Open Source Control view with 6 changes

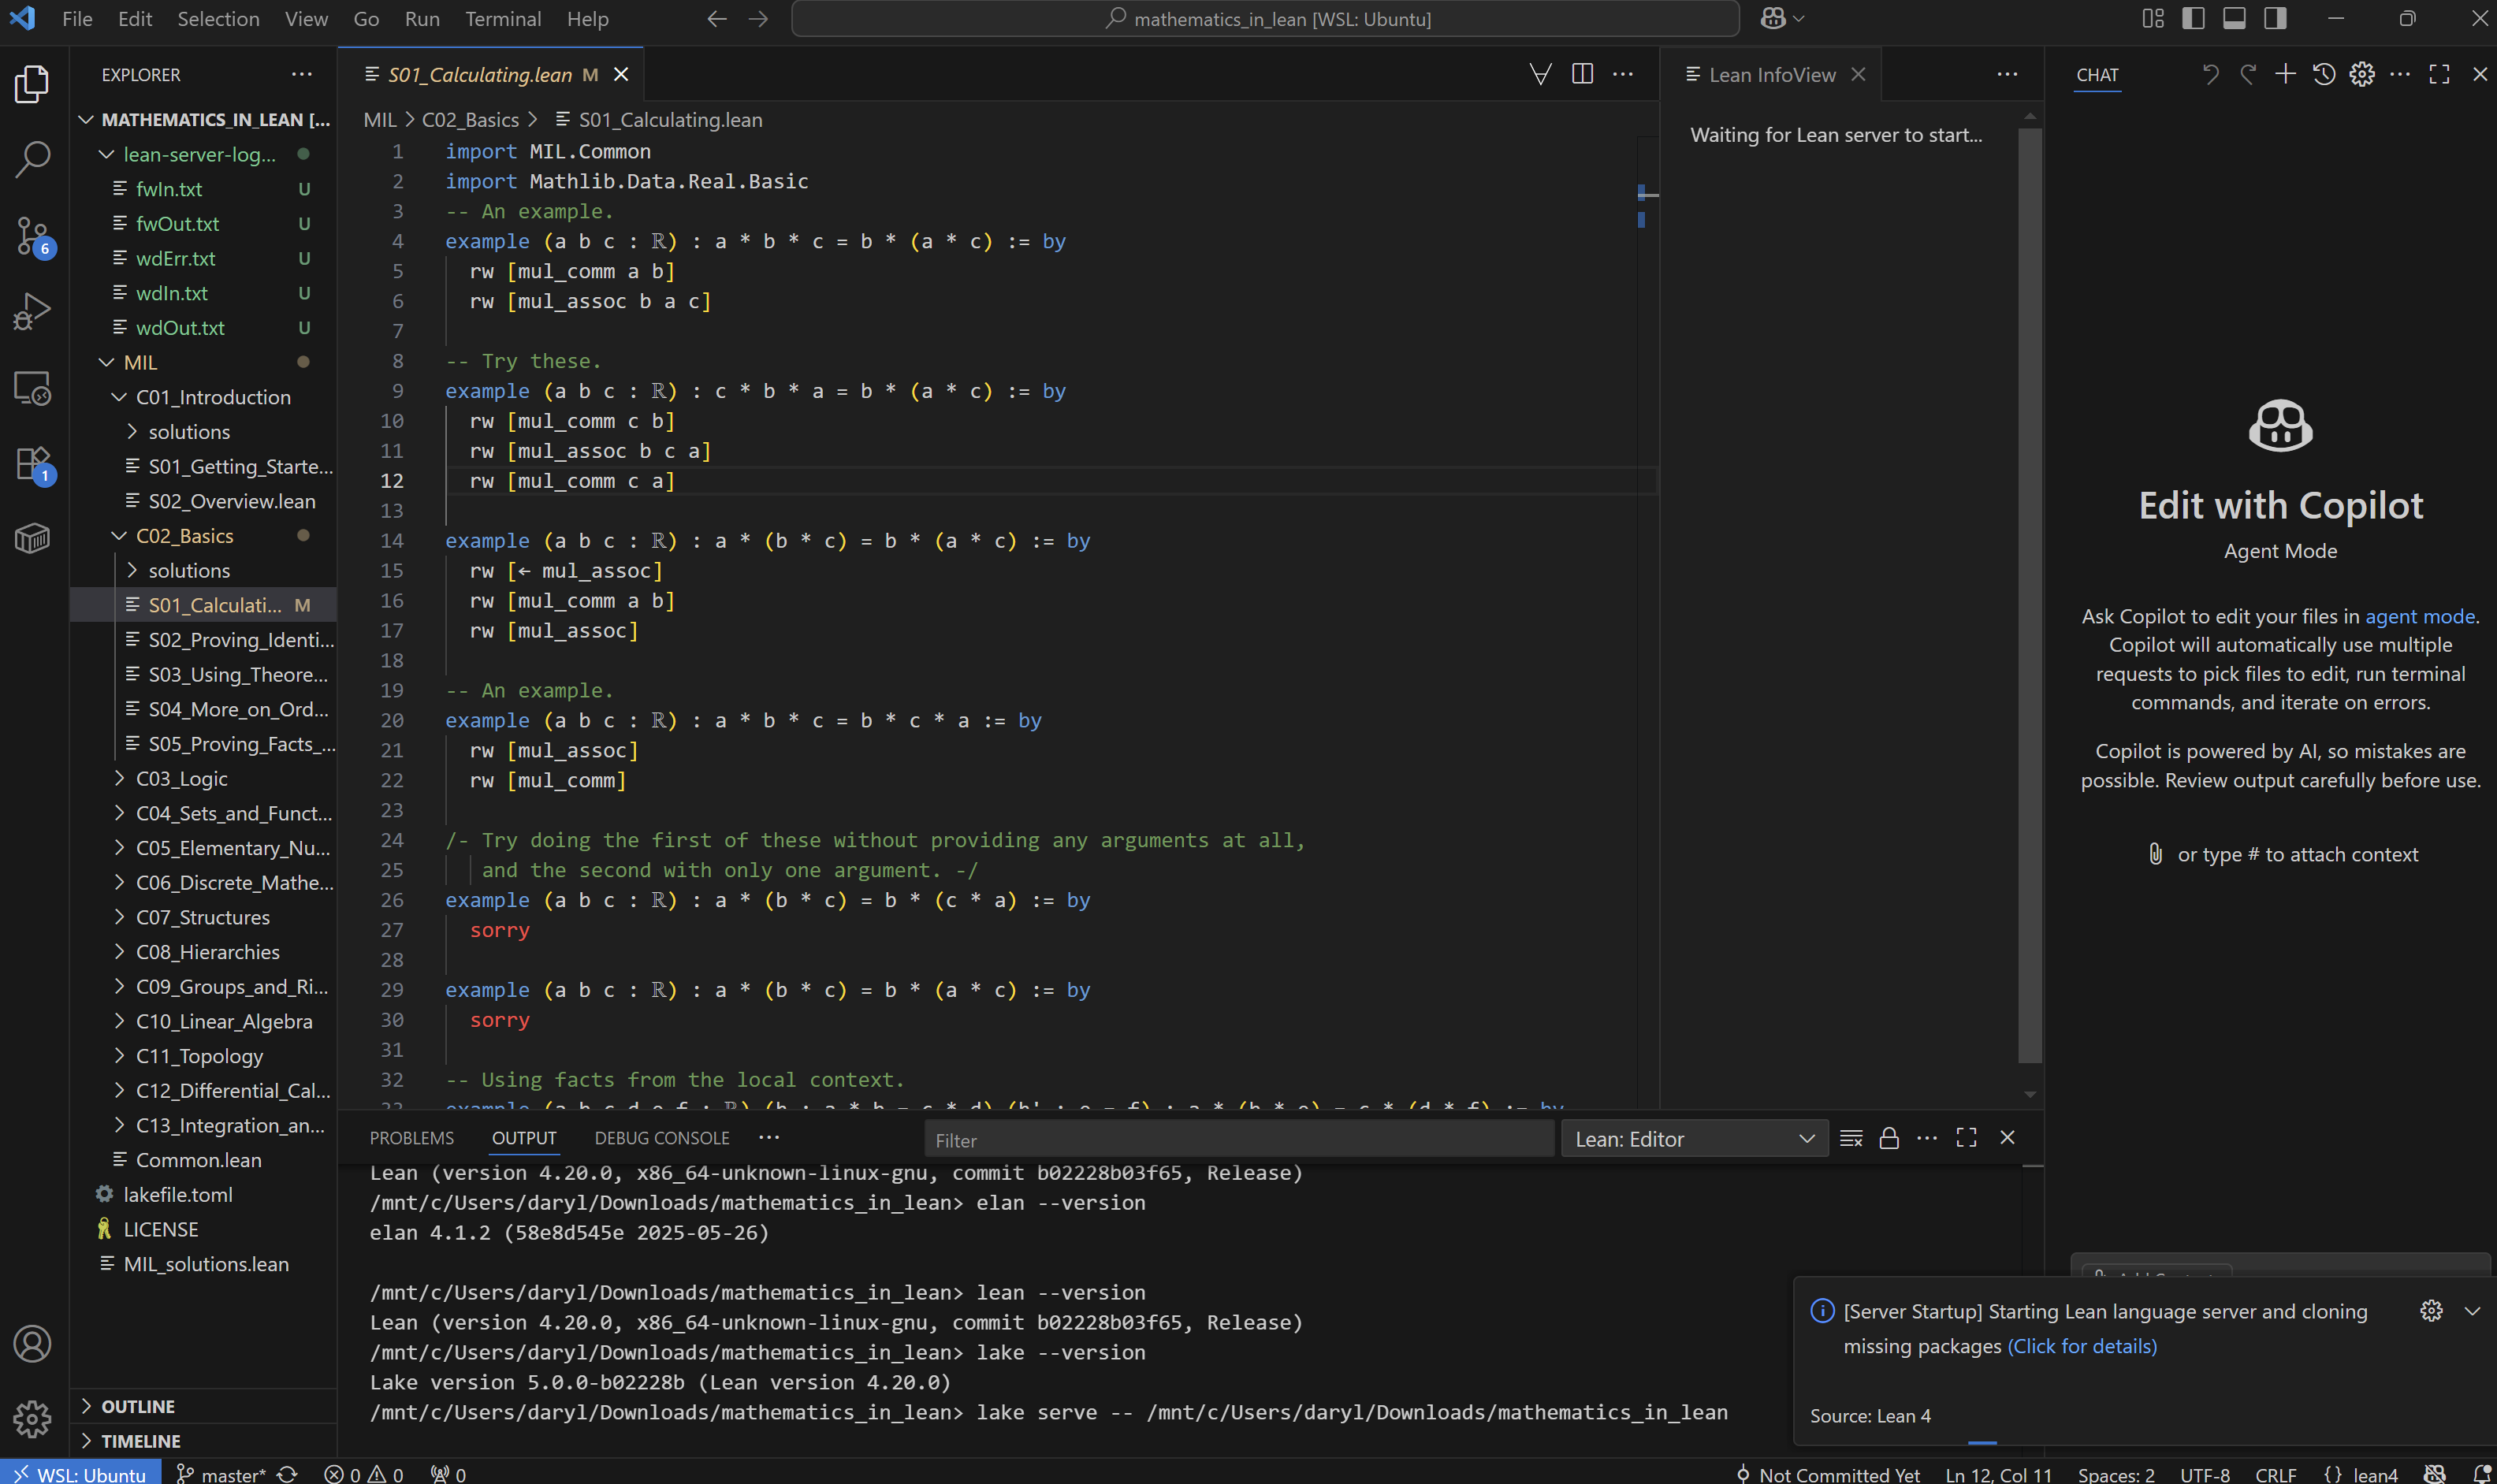point(32,236)
